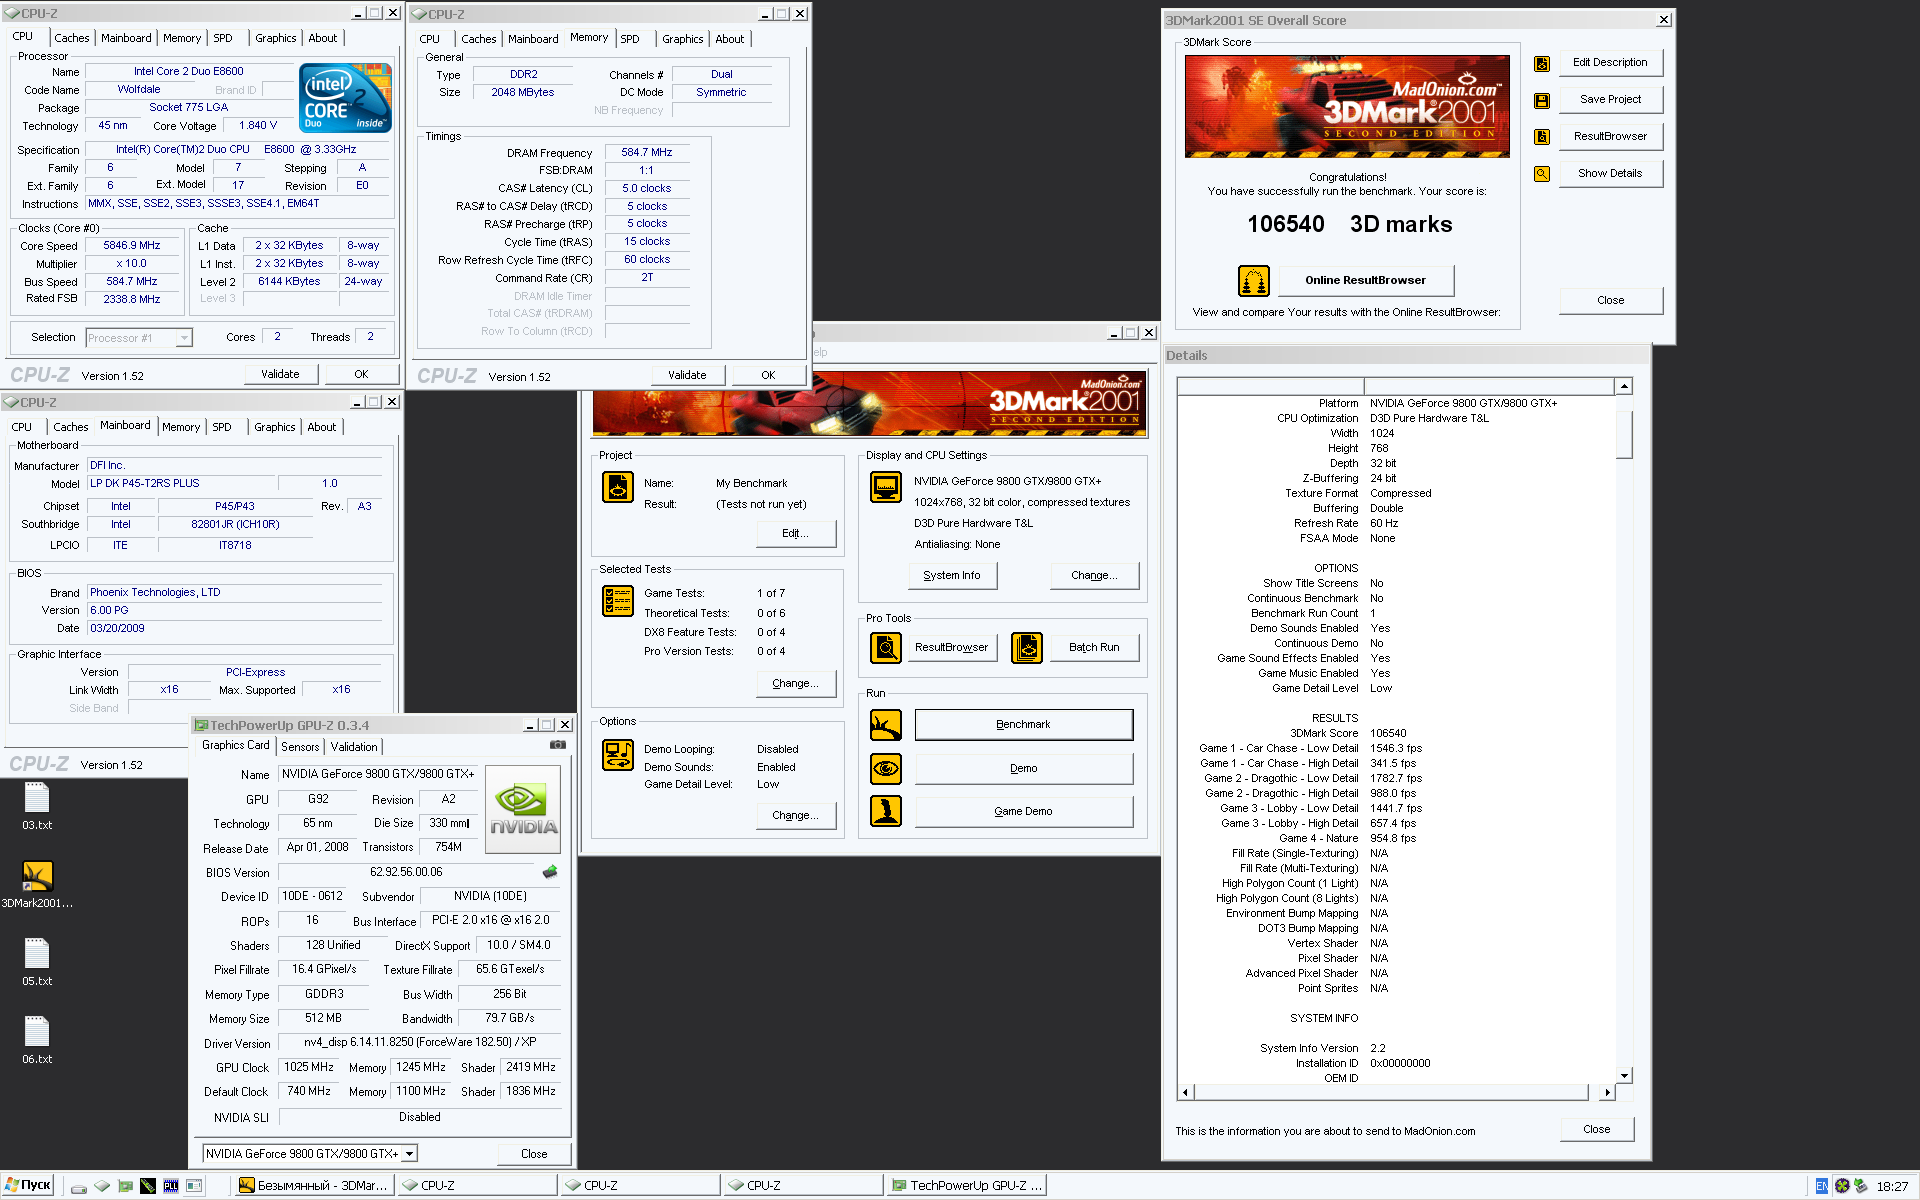
Task: Click the Save Project floppy icon
Action: pos(1542,101)
